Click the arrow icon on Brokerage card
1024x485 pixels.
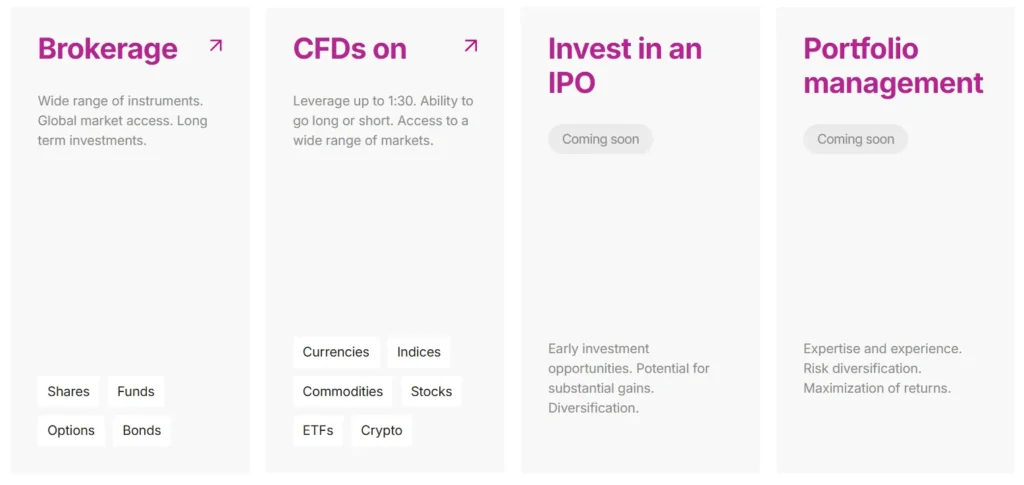point(215,46)
